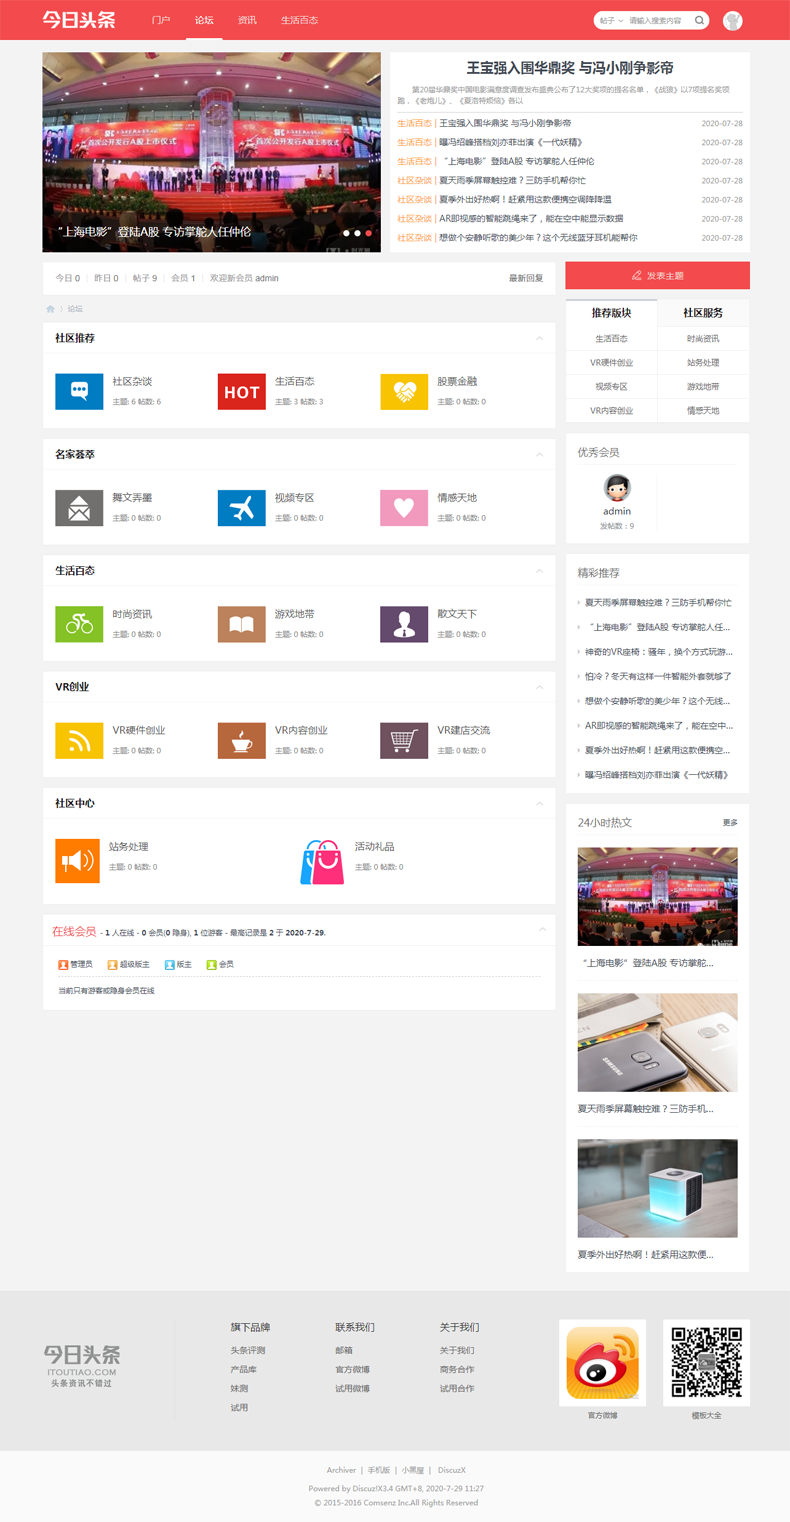Collapse the 生活百态 section

click(x=540, y=570)
